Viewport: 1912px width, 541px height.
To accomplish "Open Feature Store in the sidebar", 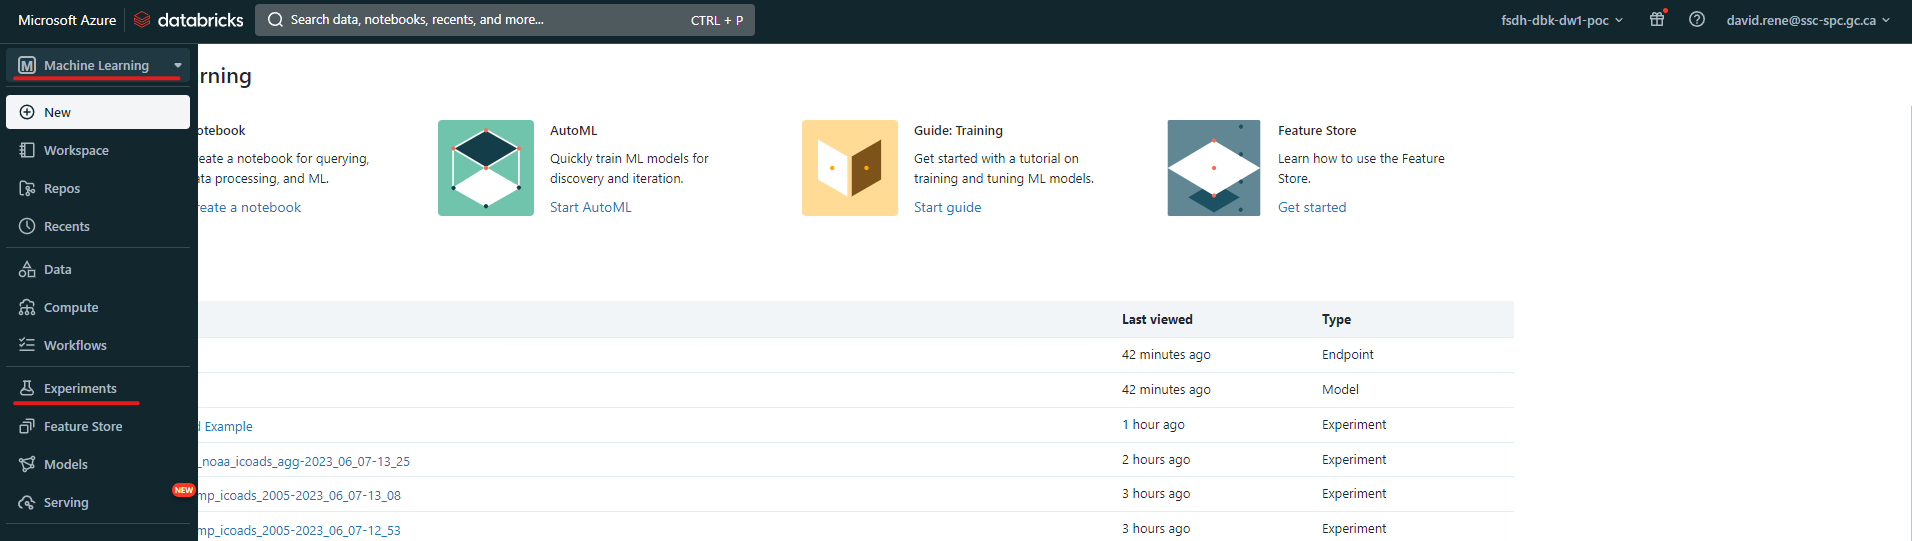I will [83, 427].
